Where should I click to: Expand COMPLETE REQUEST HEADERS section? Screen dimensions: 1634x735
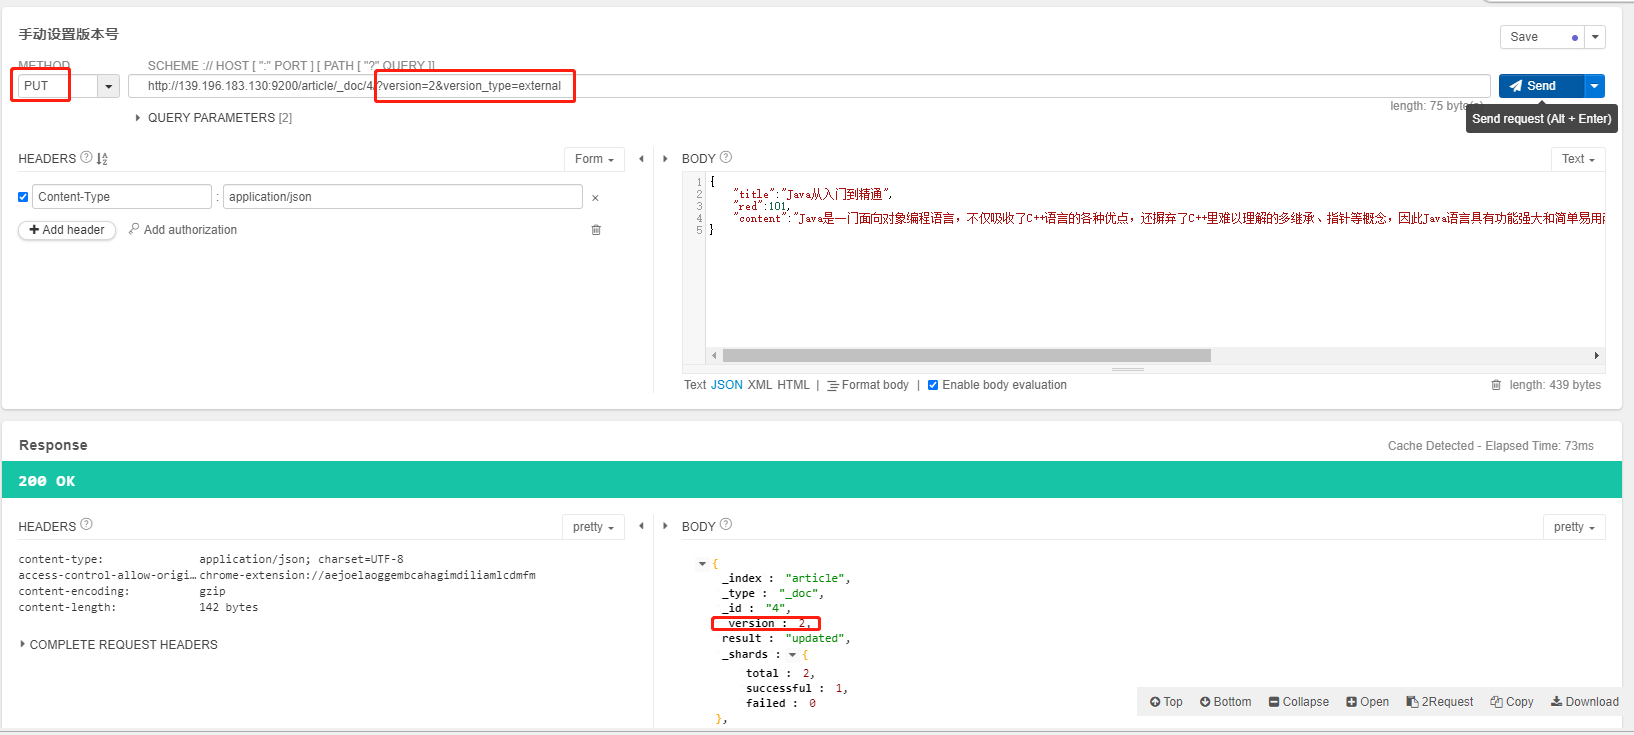(118, 645)
